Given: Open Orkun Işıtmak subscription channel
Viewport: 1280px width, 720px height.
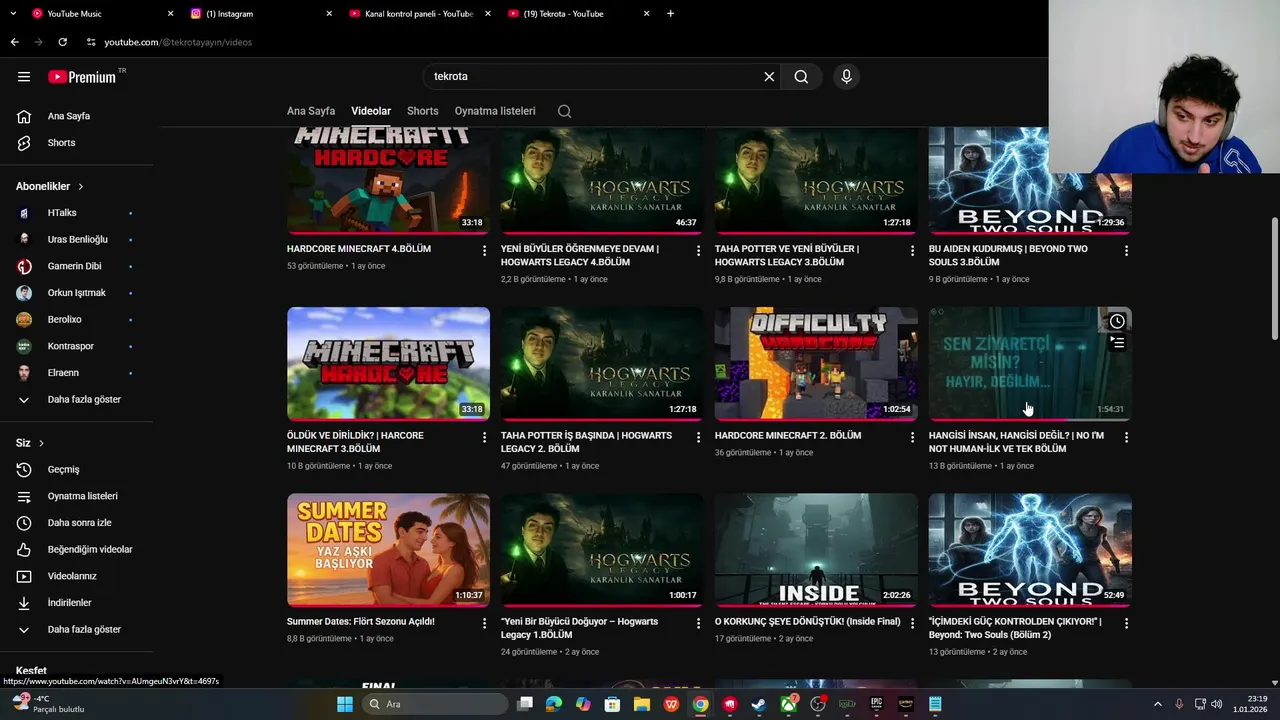Looking at the screenshot, I should 76,293.
